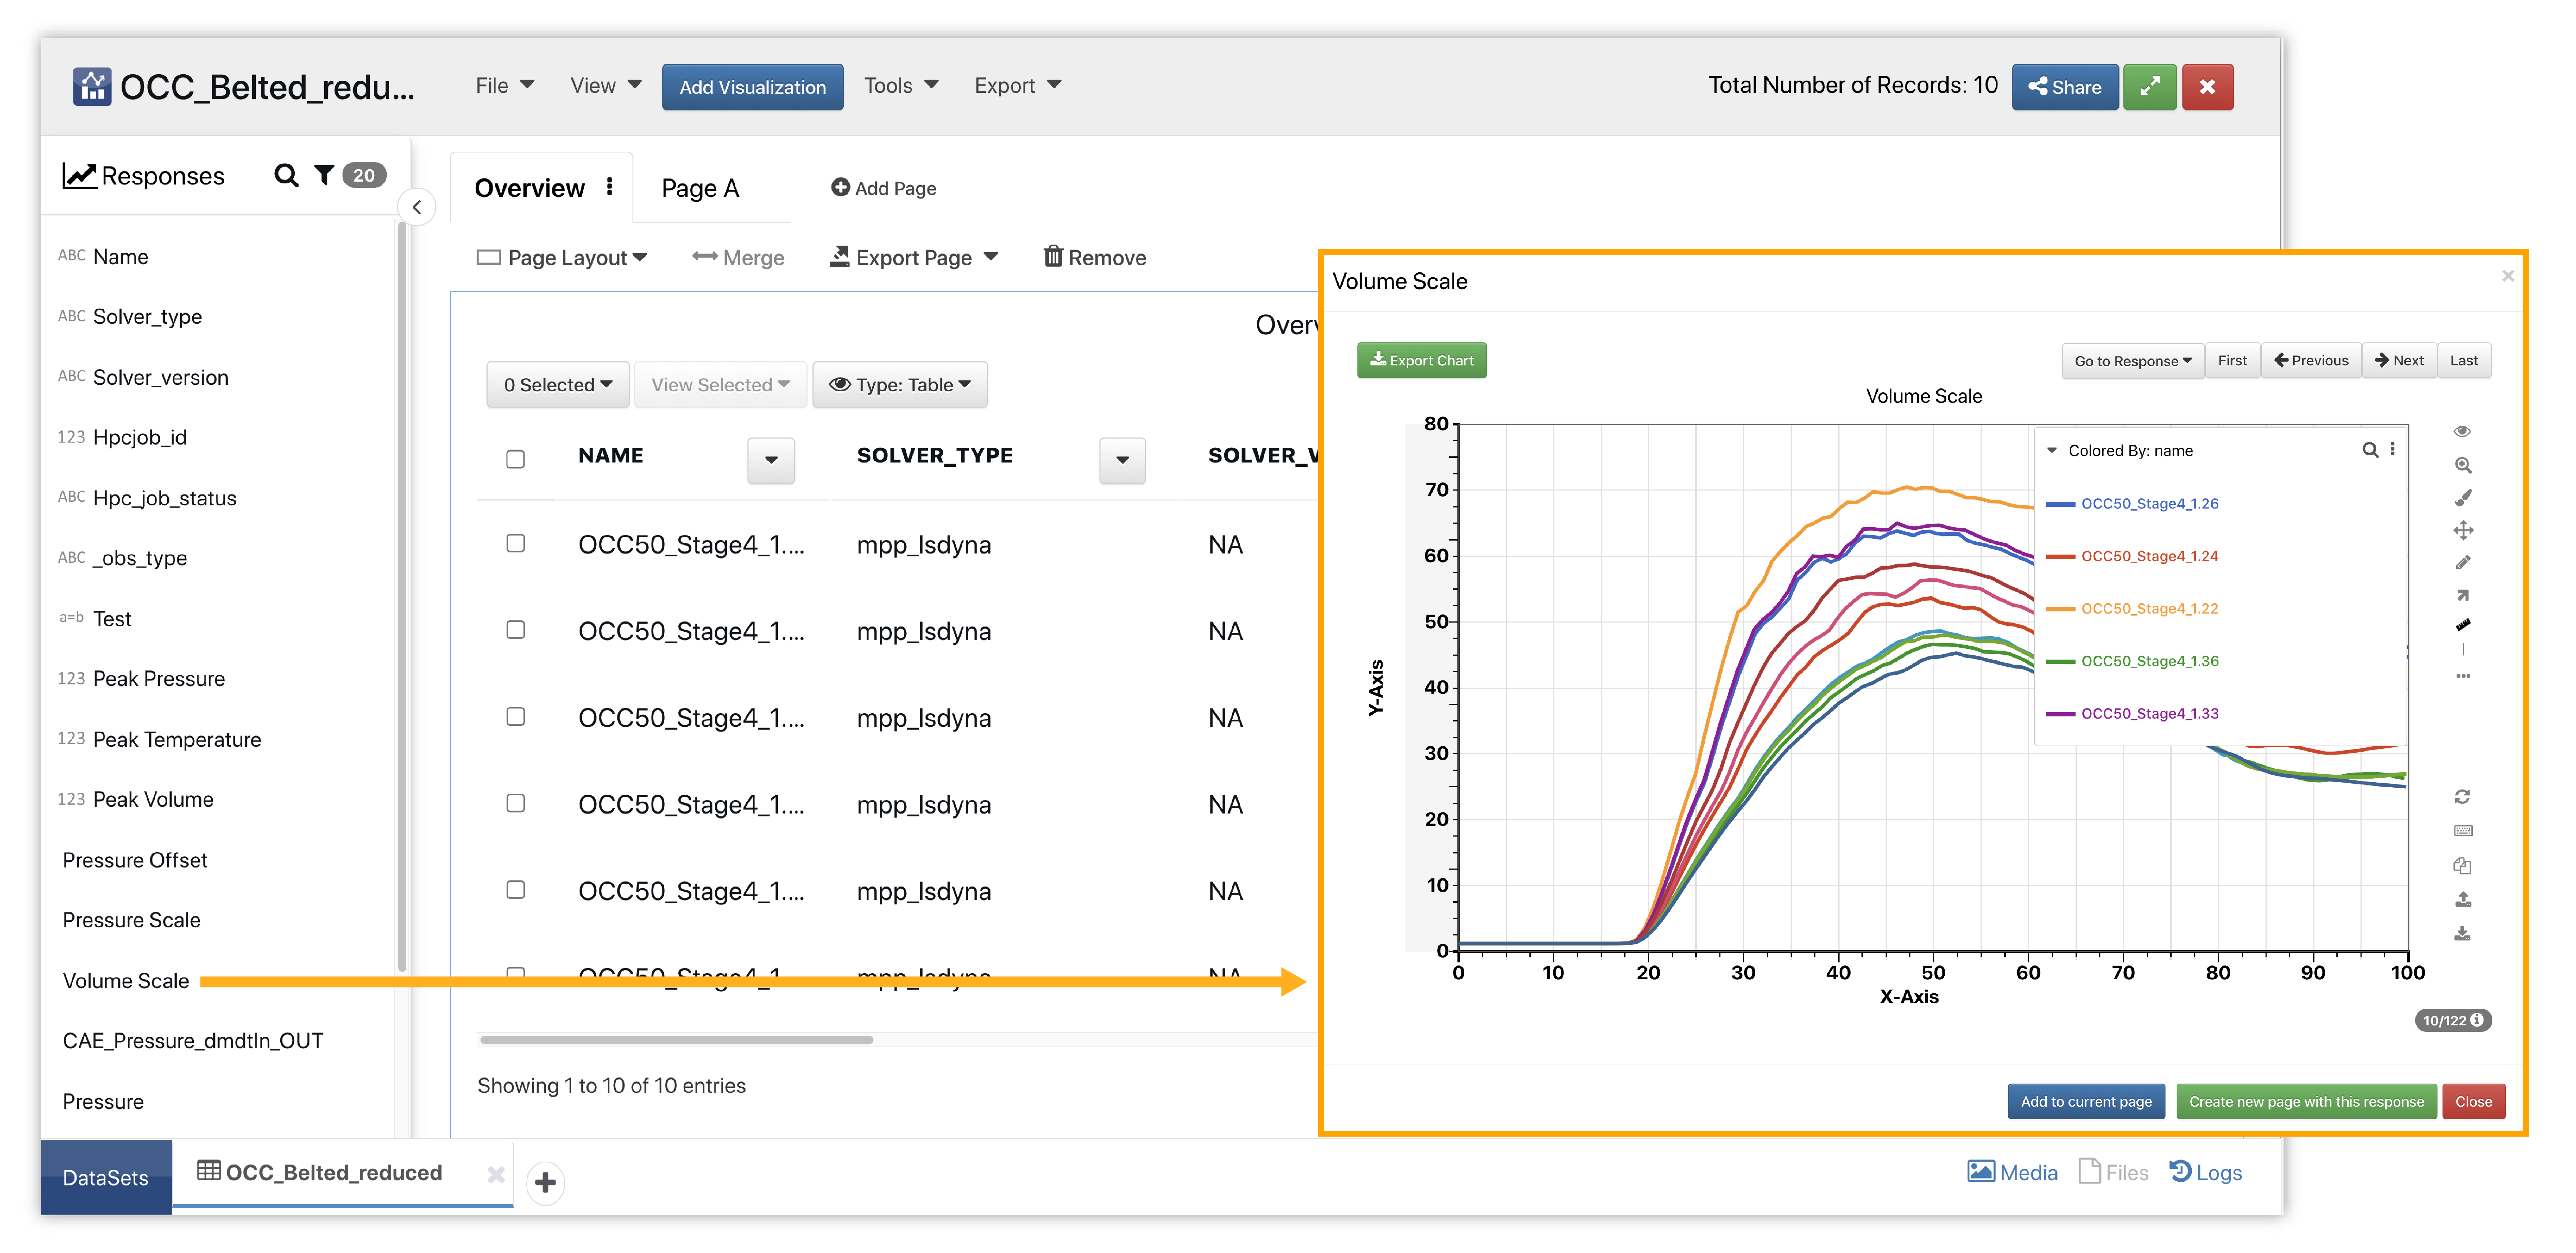Open more chart tools ellipsis

[2463, 677]
